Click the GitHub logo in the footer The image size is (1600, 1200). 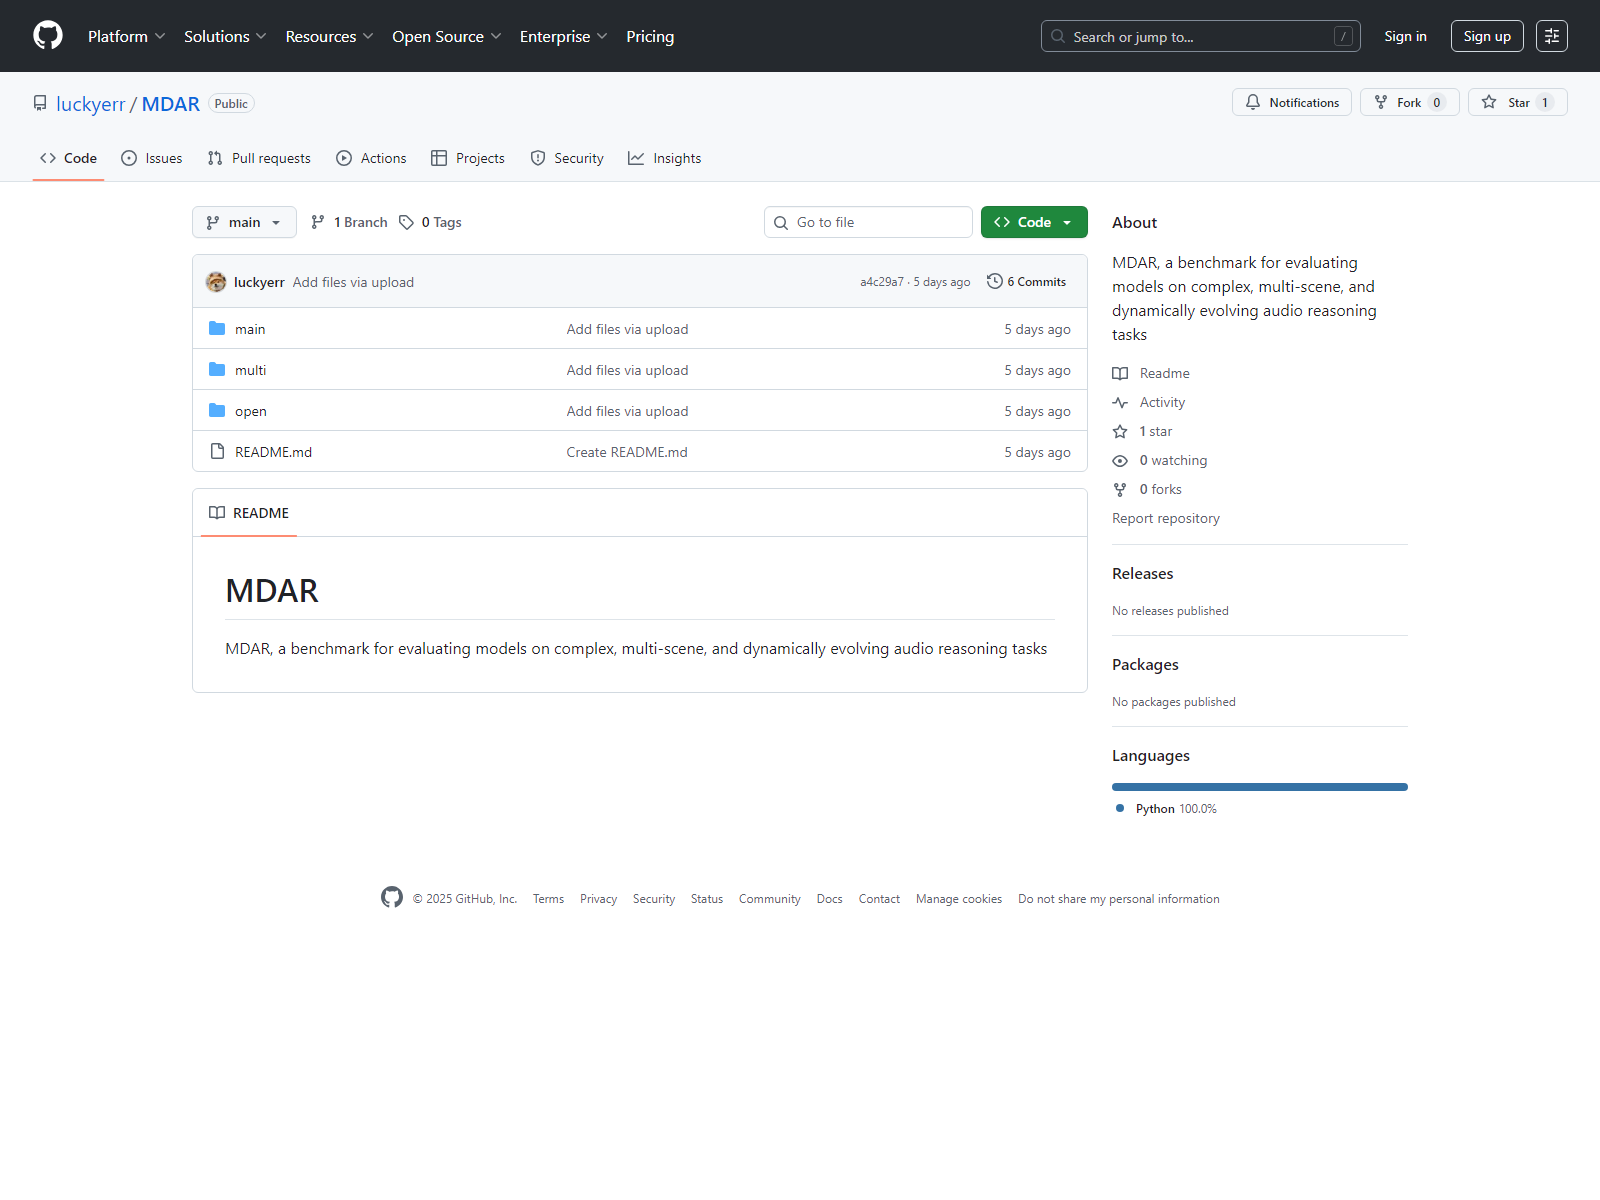coord(392,898)
